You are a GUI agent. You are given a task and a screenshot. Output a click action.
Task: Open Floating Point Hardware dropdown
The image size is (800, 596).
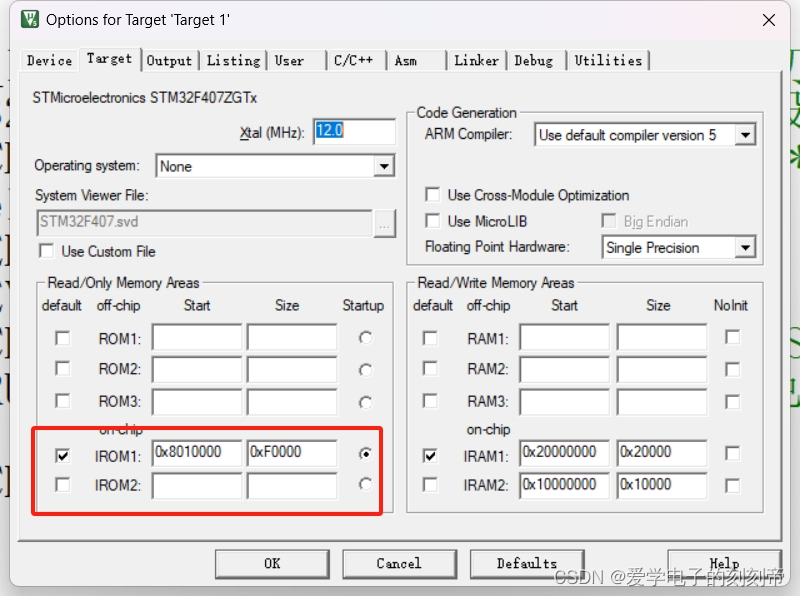pyautogui.click(x=679, y=247)
